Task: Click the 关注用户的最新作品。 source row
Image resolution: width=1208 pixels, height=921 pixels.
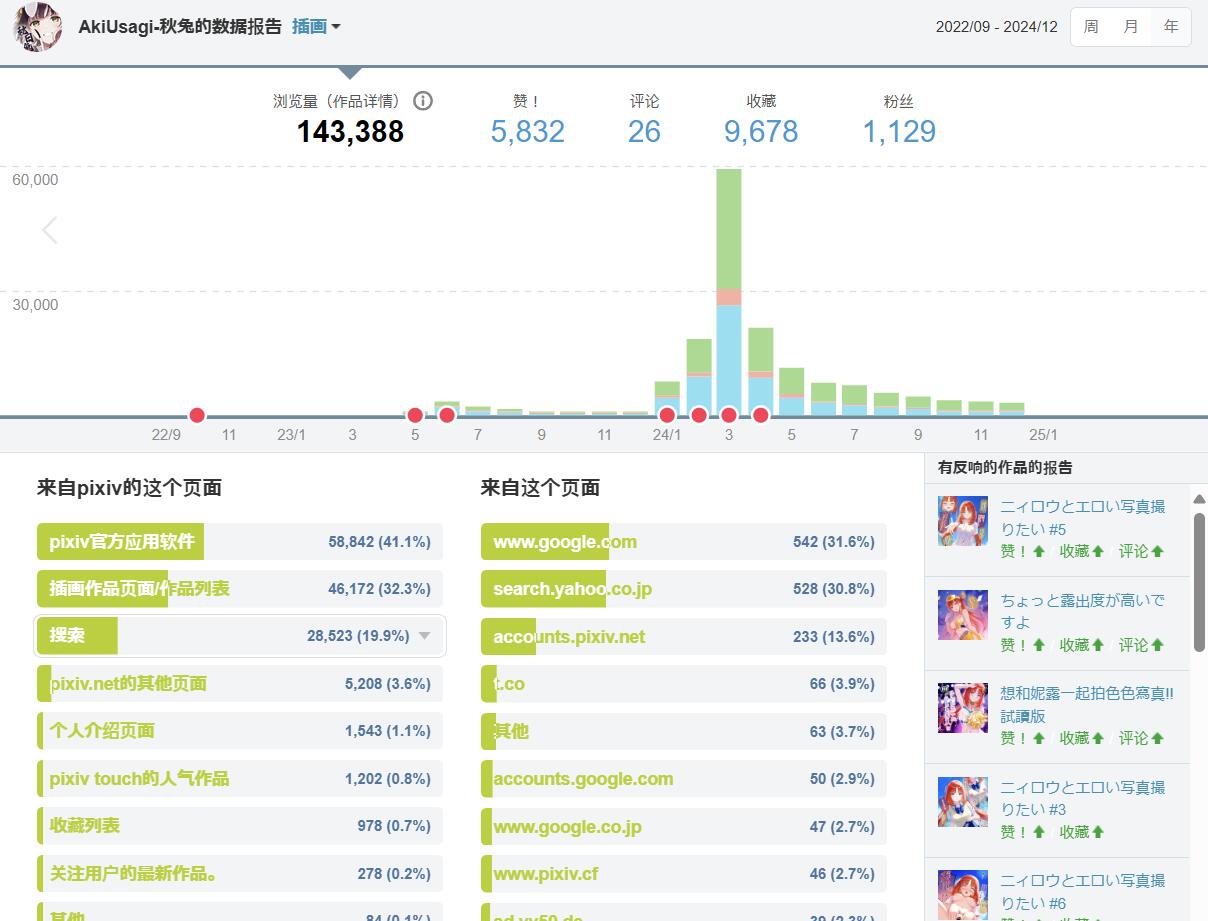Action: coord(240,874)
